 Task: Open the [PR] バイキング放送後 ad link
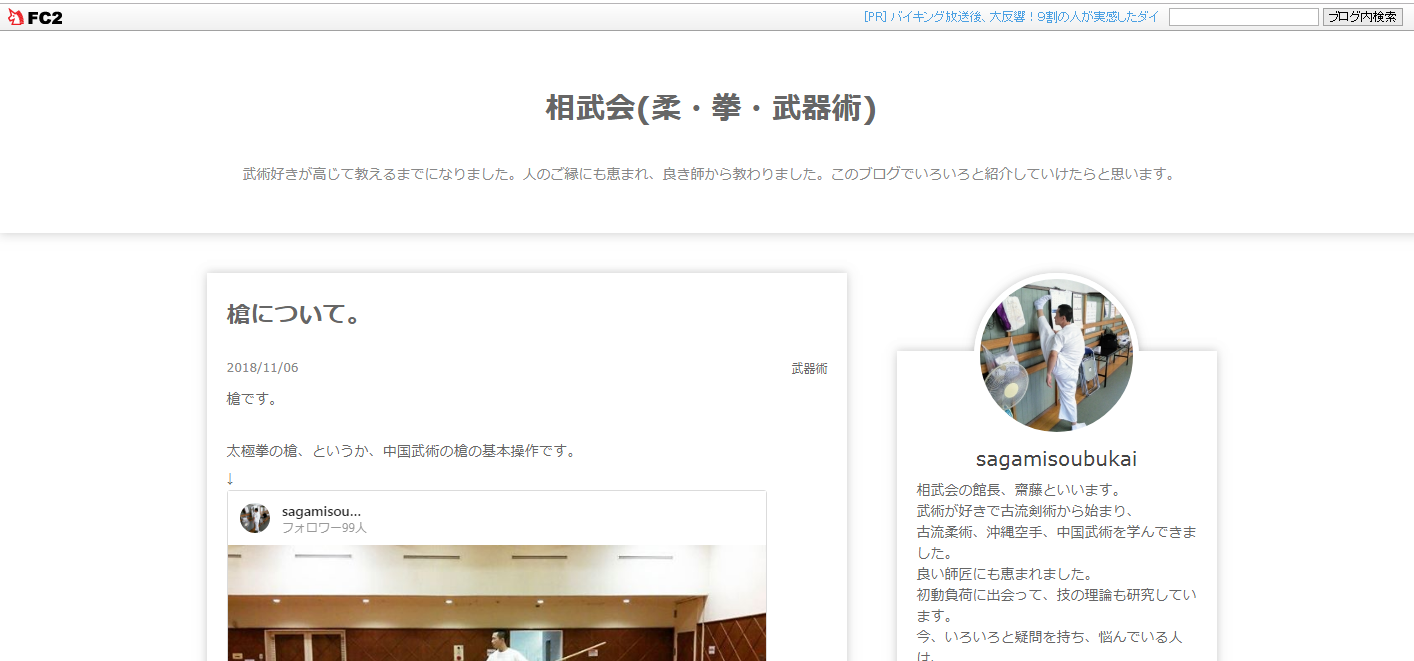[1010, 17]
